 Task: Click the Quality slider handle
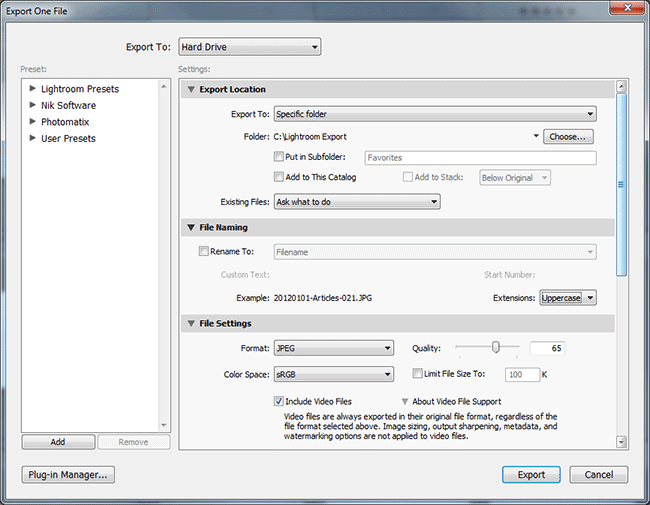tap(495, 347)
